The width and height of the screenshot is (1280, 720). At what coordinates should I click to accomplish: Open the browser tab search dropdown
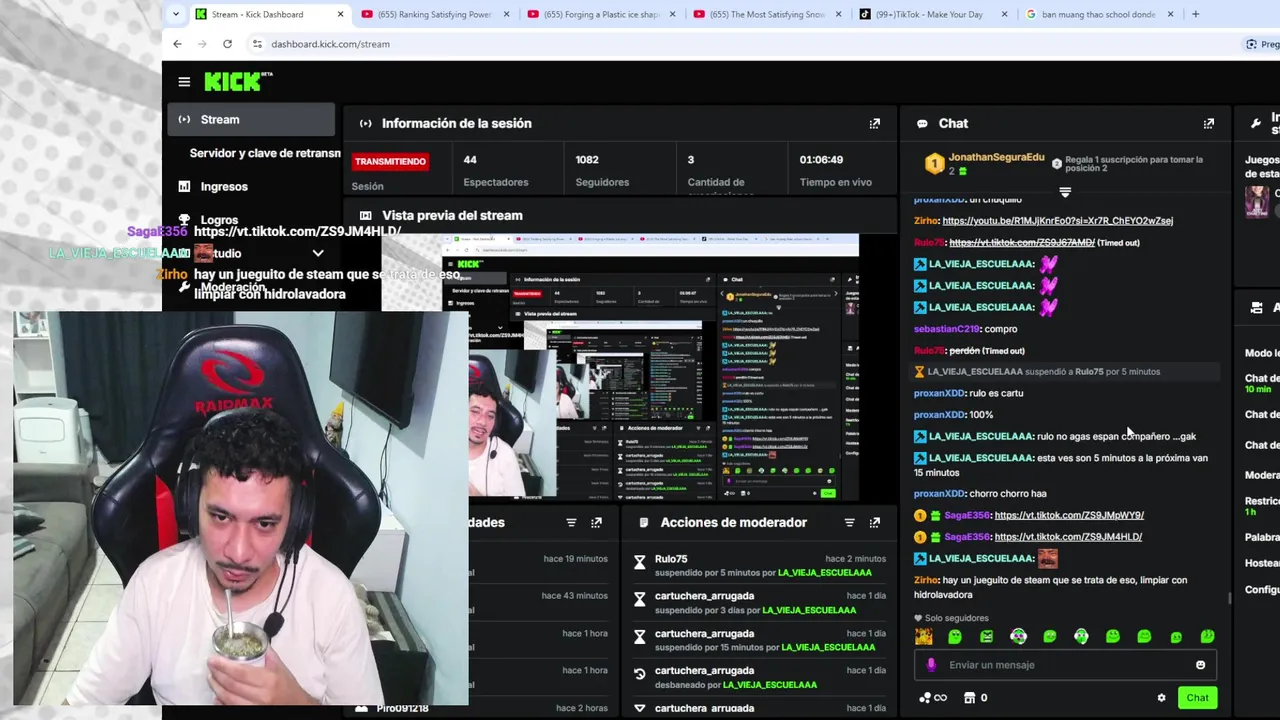(x=176, y=14)
